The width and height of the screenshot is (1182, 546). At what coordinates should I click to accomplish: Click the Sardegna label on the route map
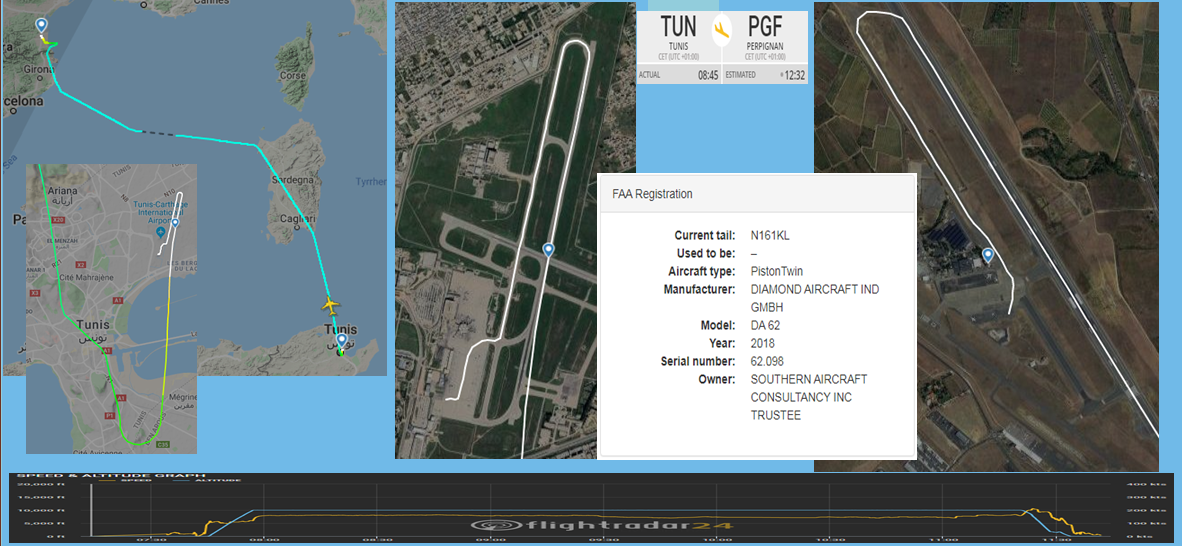pos(292,180)
